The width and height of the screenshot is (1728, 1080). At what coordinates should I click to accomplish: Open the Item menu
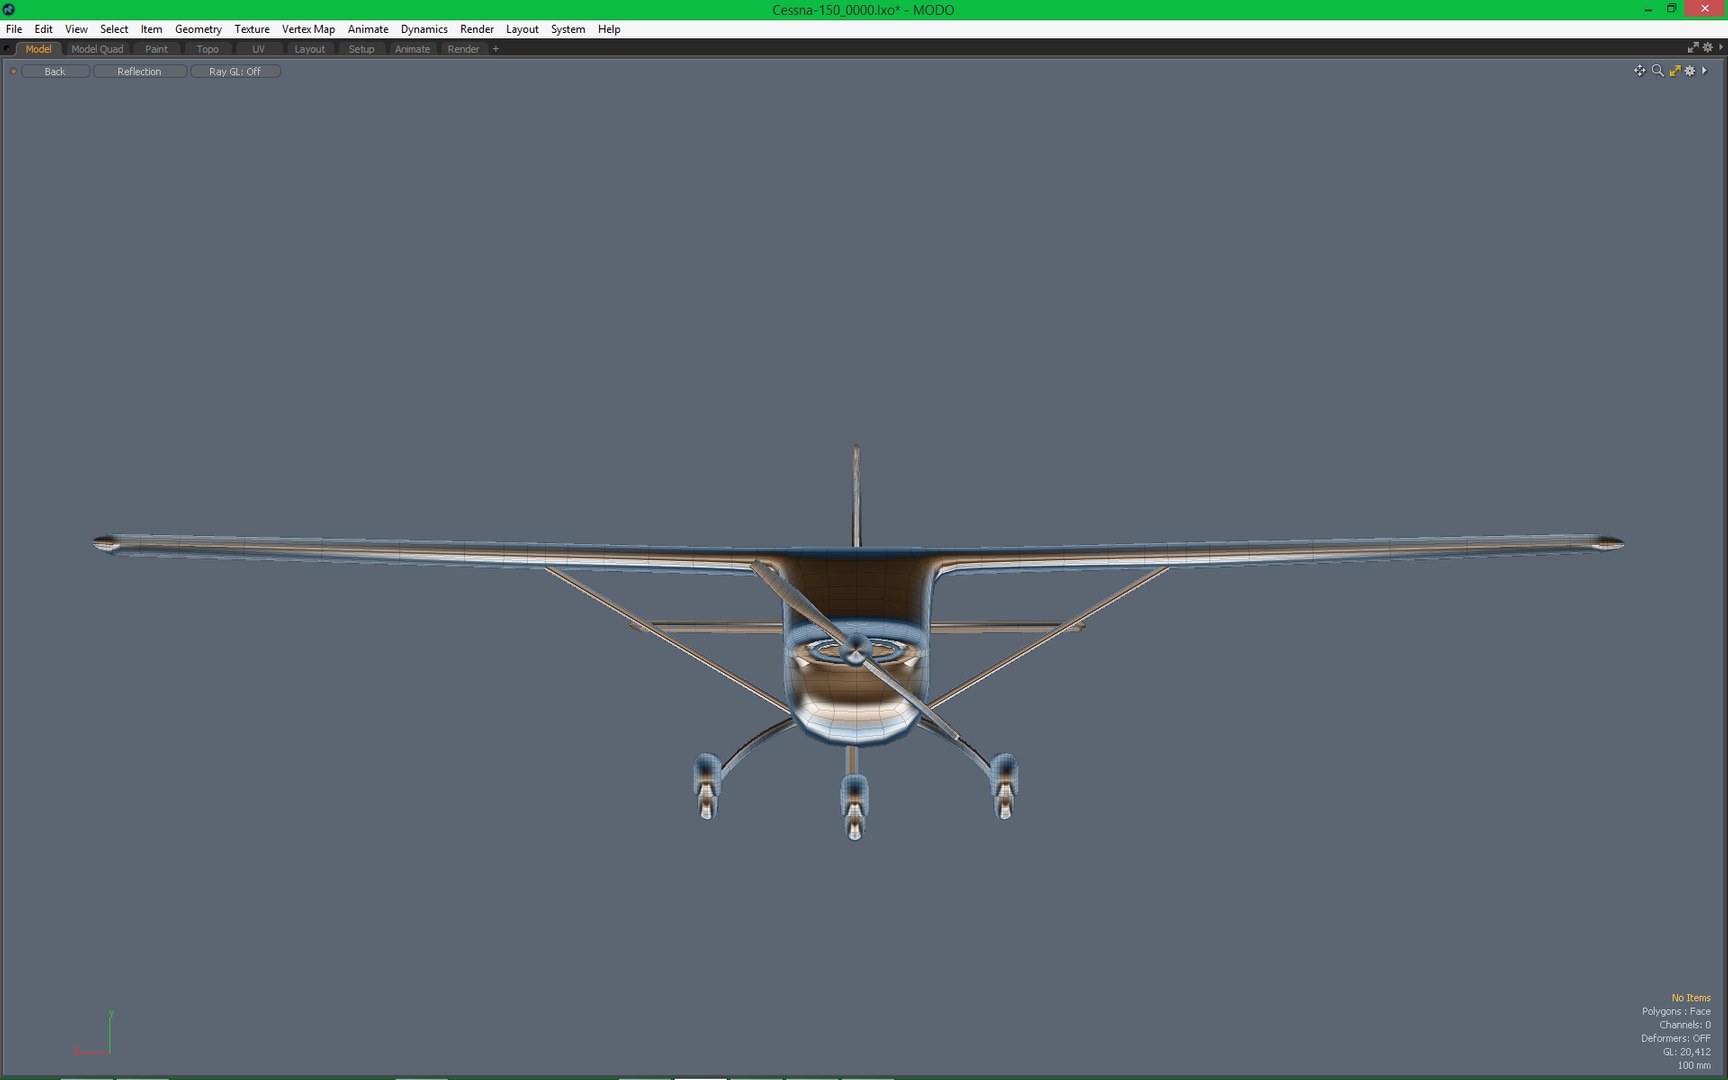pyautogui.click(x=151, y=29)
